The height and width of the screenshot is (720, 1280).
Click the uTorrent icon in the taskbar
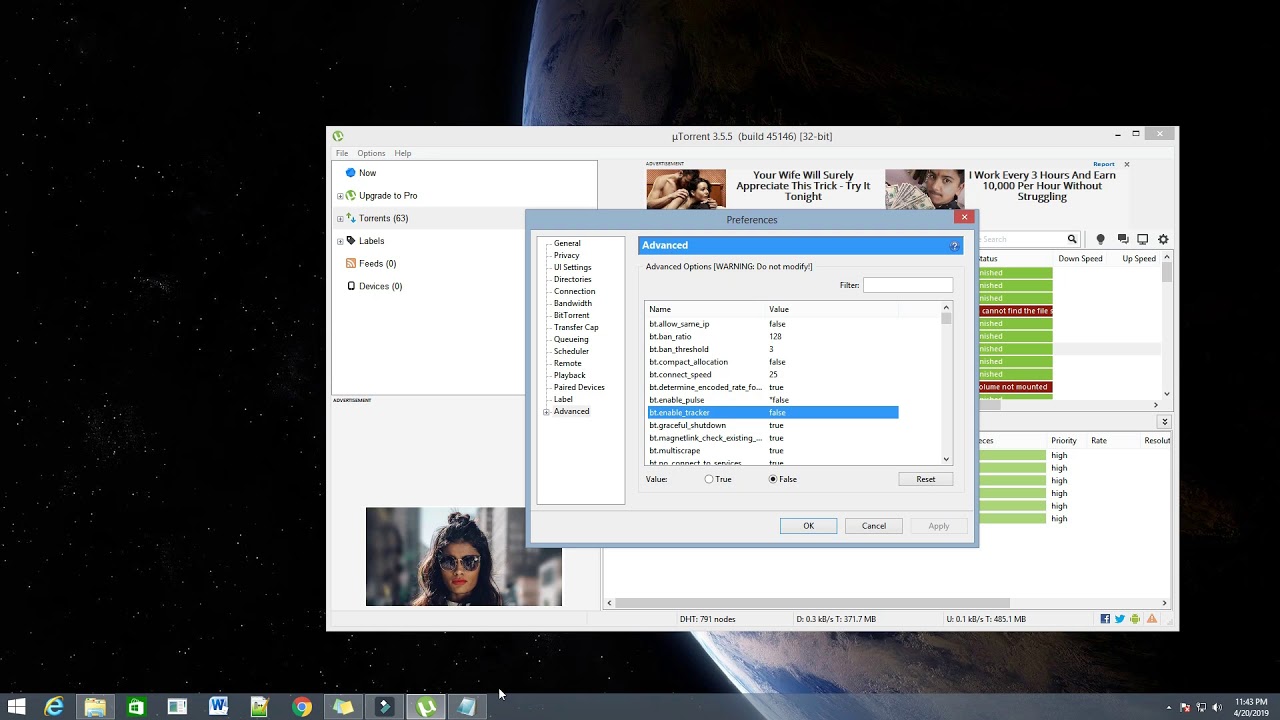click(426, 707)
